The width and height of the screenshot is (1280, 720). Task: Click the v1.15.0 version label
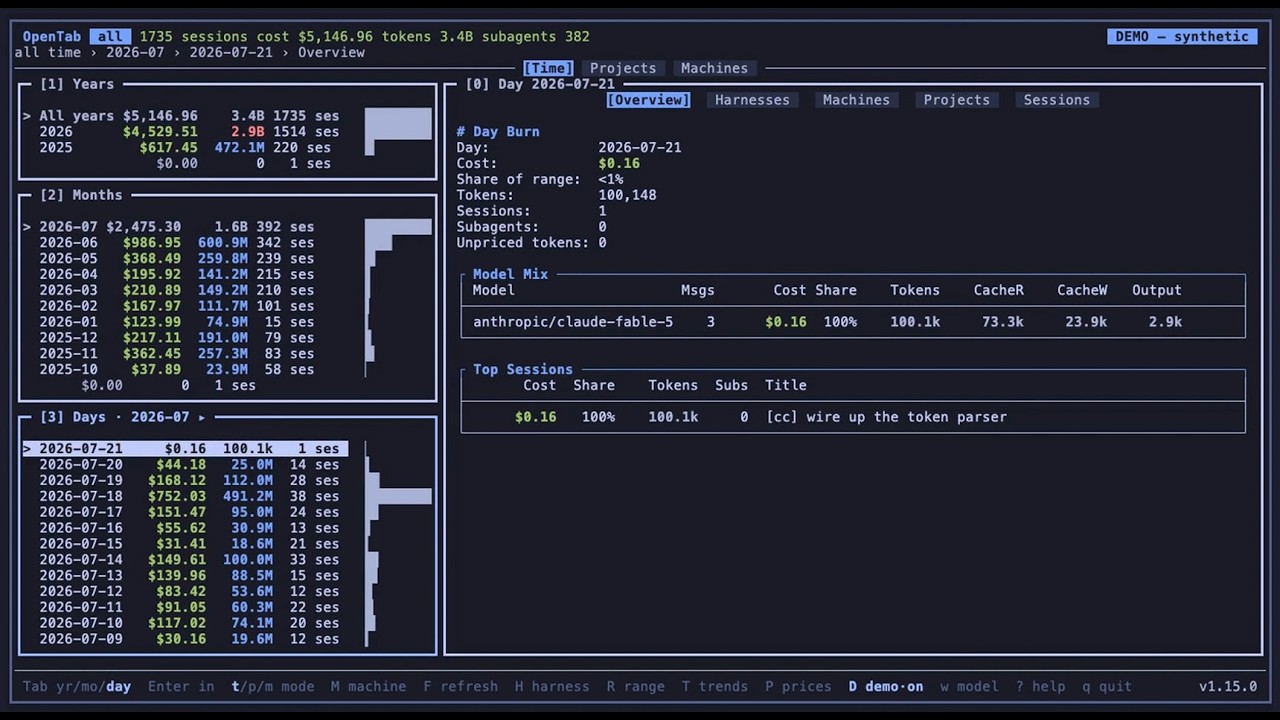[1228, 687]
